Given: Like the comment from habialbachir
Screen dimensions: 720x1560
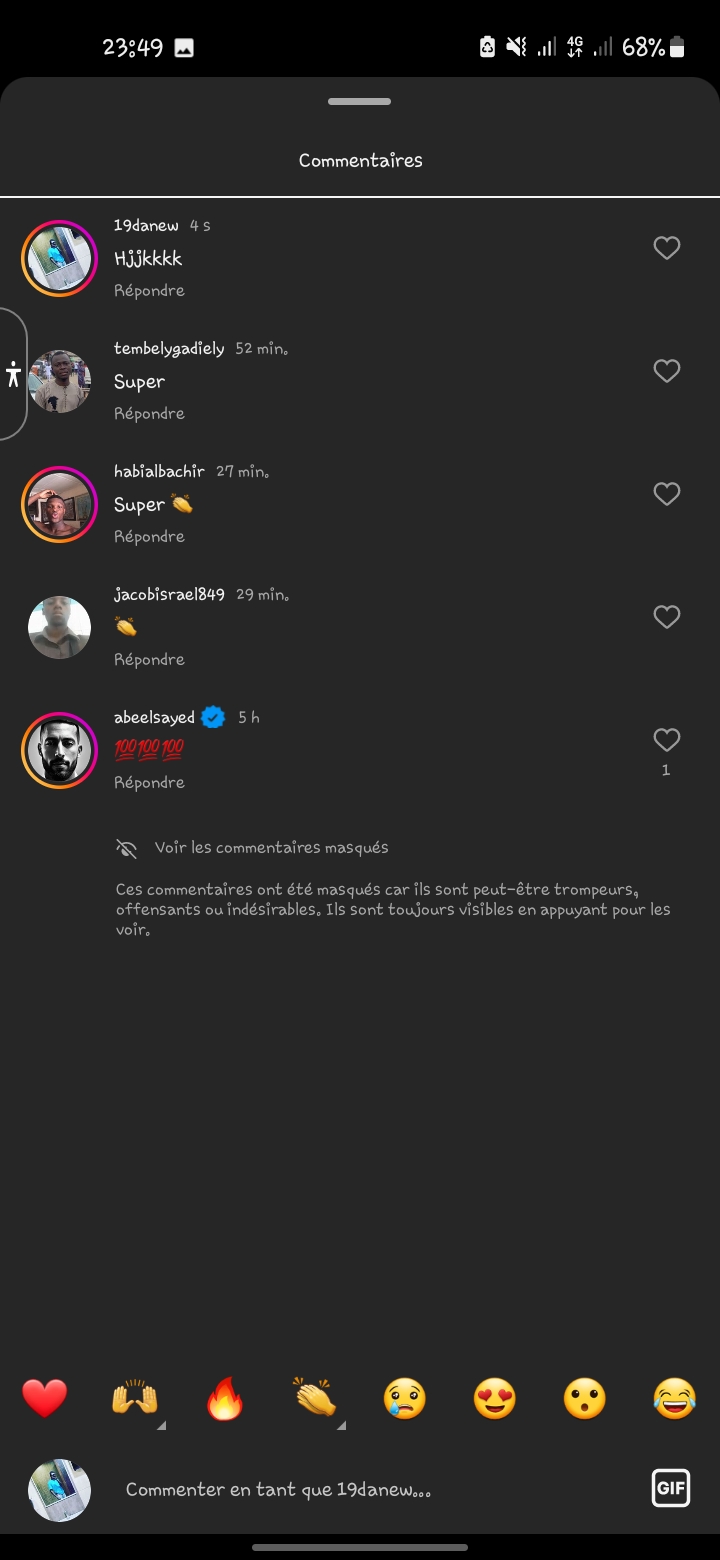Looking at the screenshot, I should click(666, 494).
